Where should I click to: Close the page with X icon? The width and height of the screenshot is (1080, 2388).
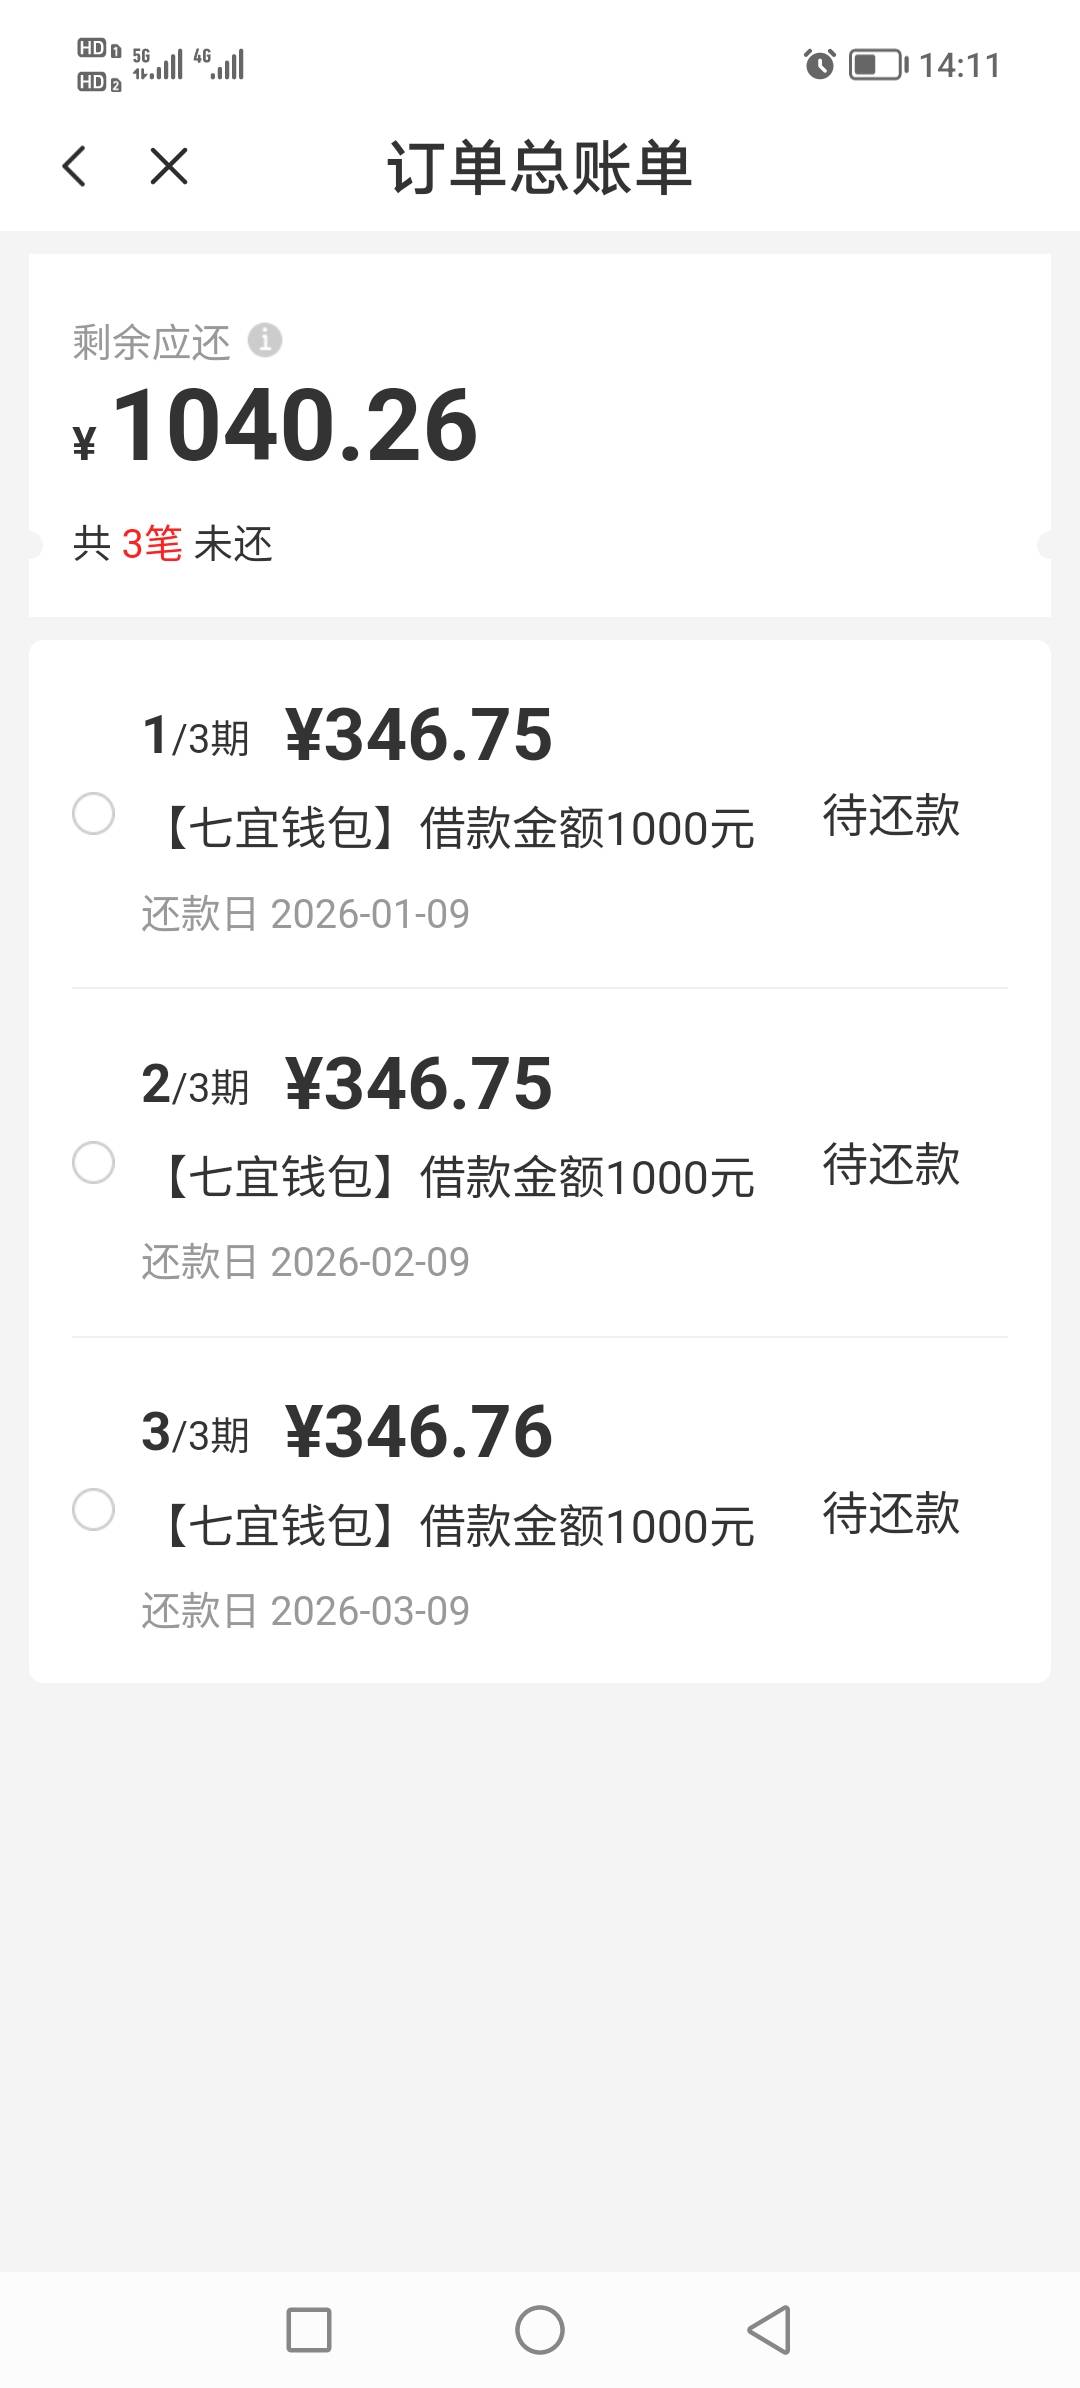pos(168,166)
